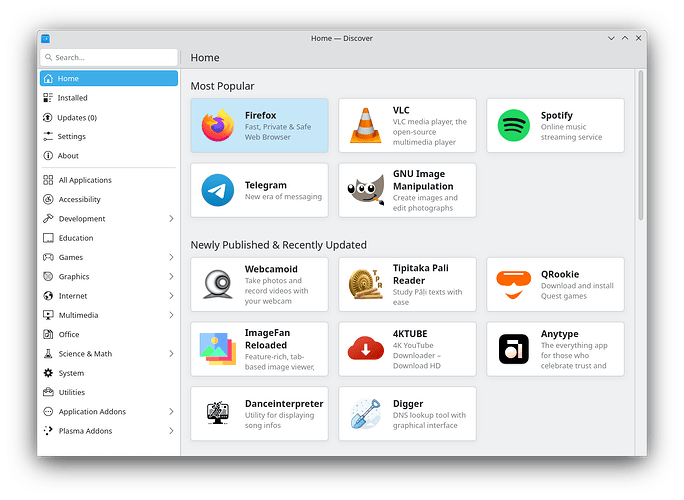
Task: Click the Digger shovel icon
Action: click(365, 414)
